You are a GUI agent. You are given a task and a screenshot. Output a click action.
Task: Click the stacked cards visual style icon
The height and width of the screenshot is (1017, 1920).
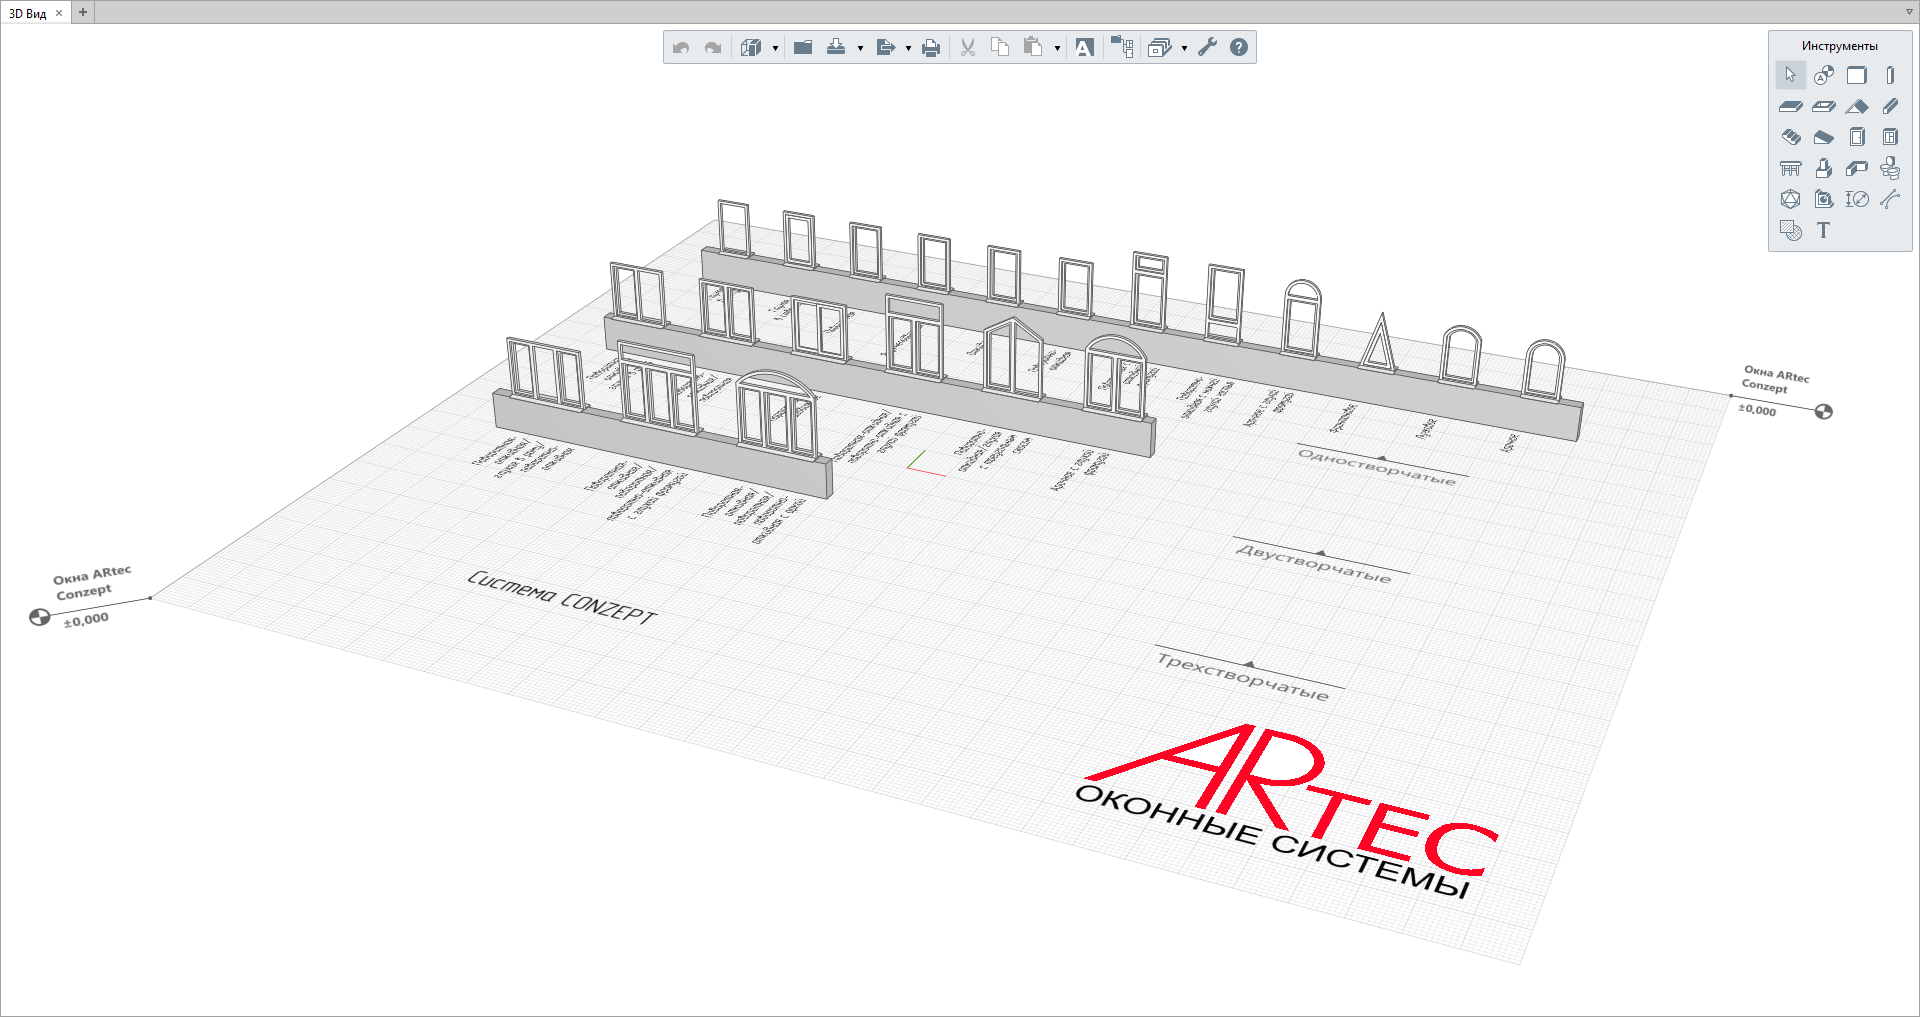pos(1159,47)
